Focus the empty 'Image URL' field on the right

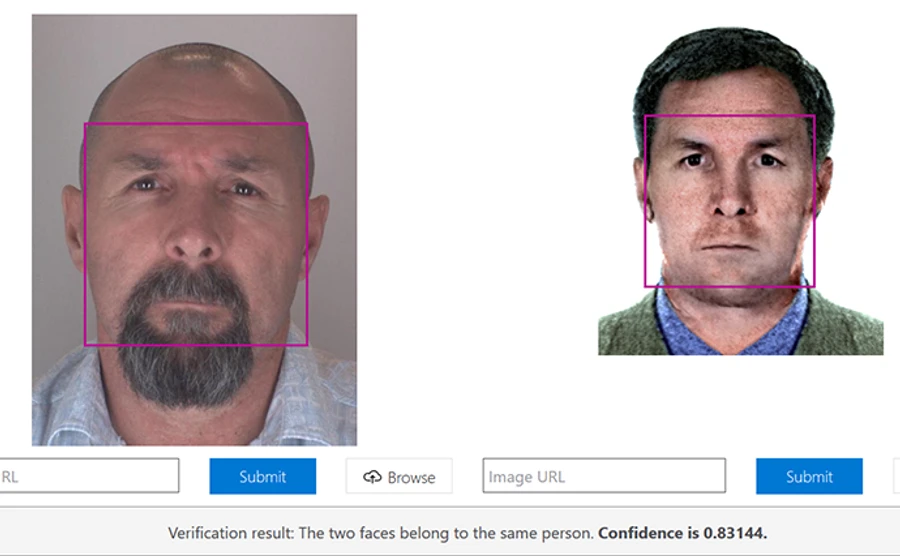[x=604, y=477]
